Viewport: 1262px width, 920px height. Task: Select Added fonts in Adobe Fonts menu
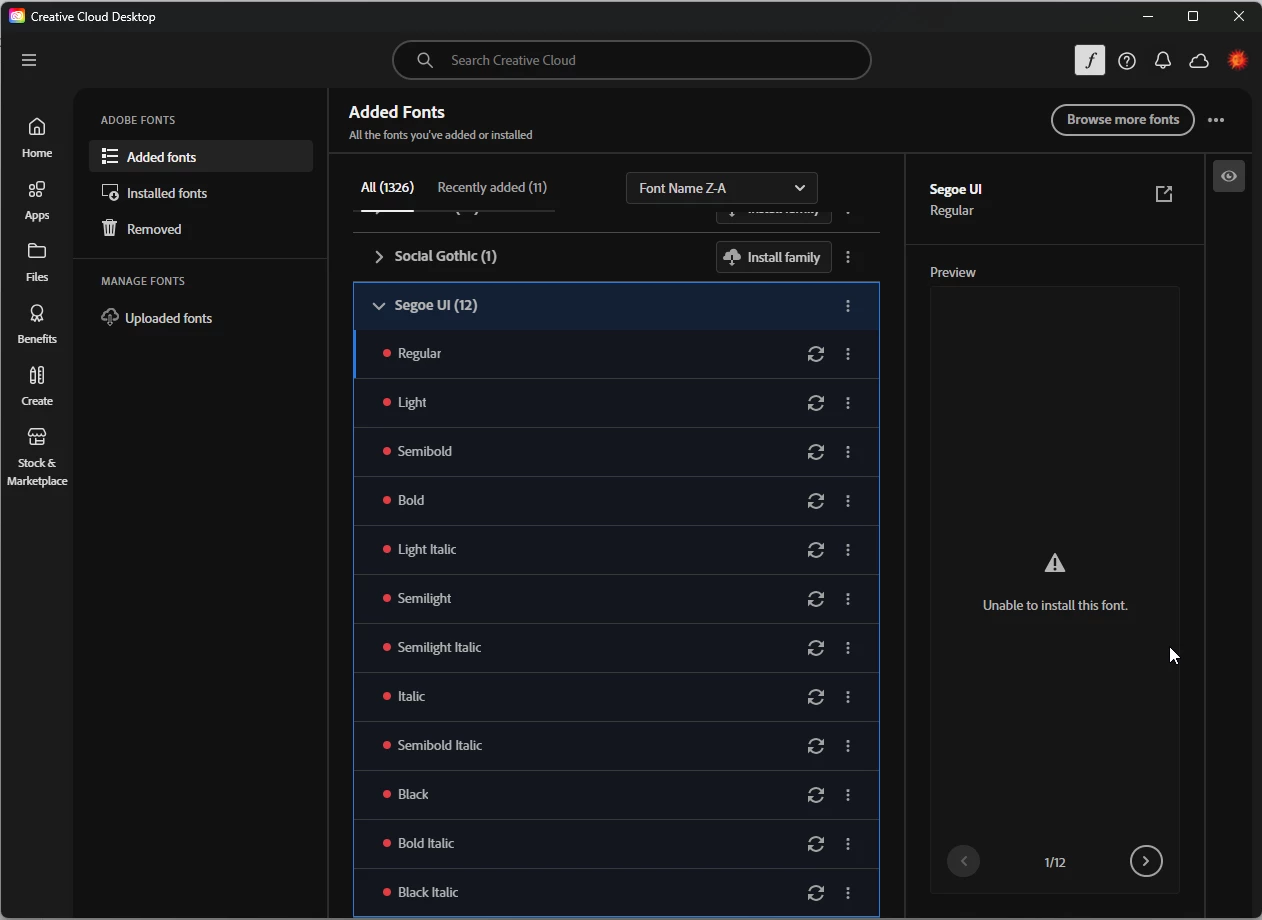click(x=201, y=157)
